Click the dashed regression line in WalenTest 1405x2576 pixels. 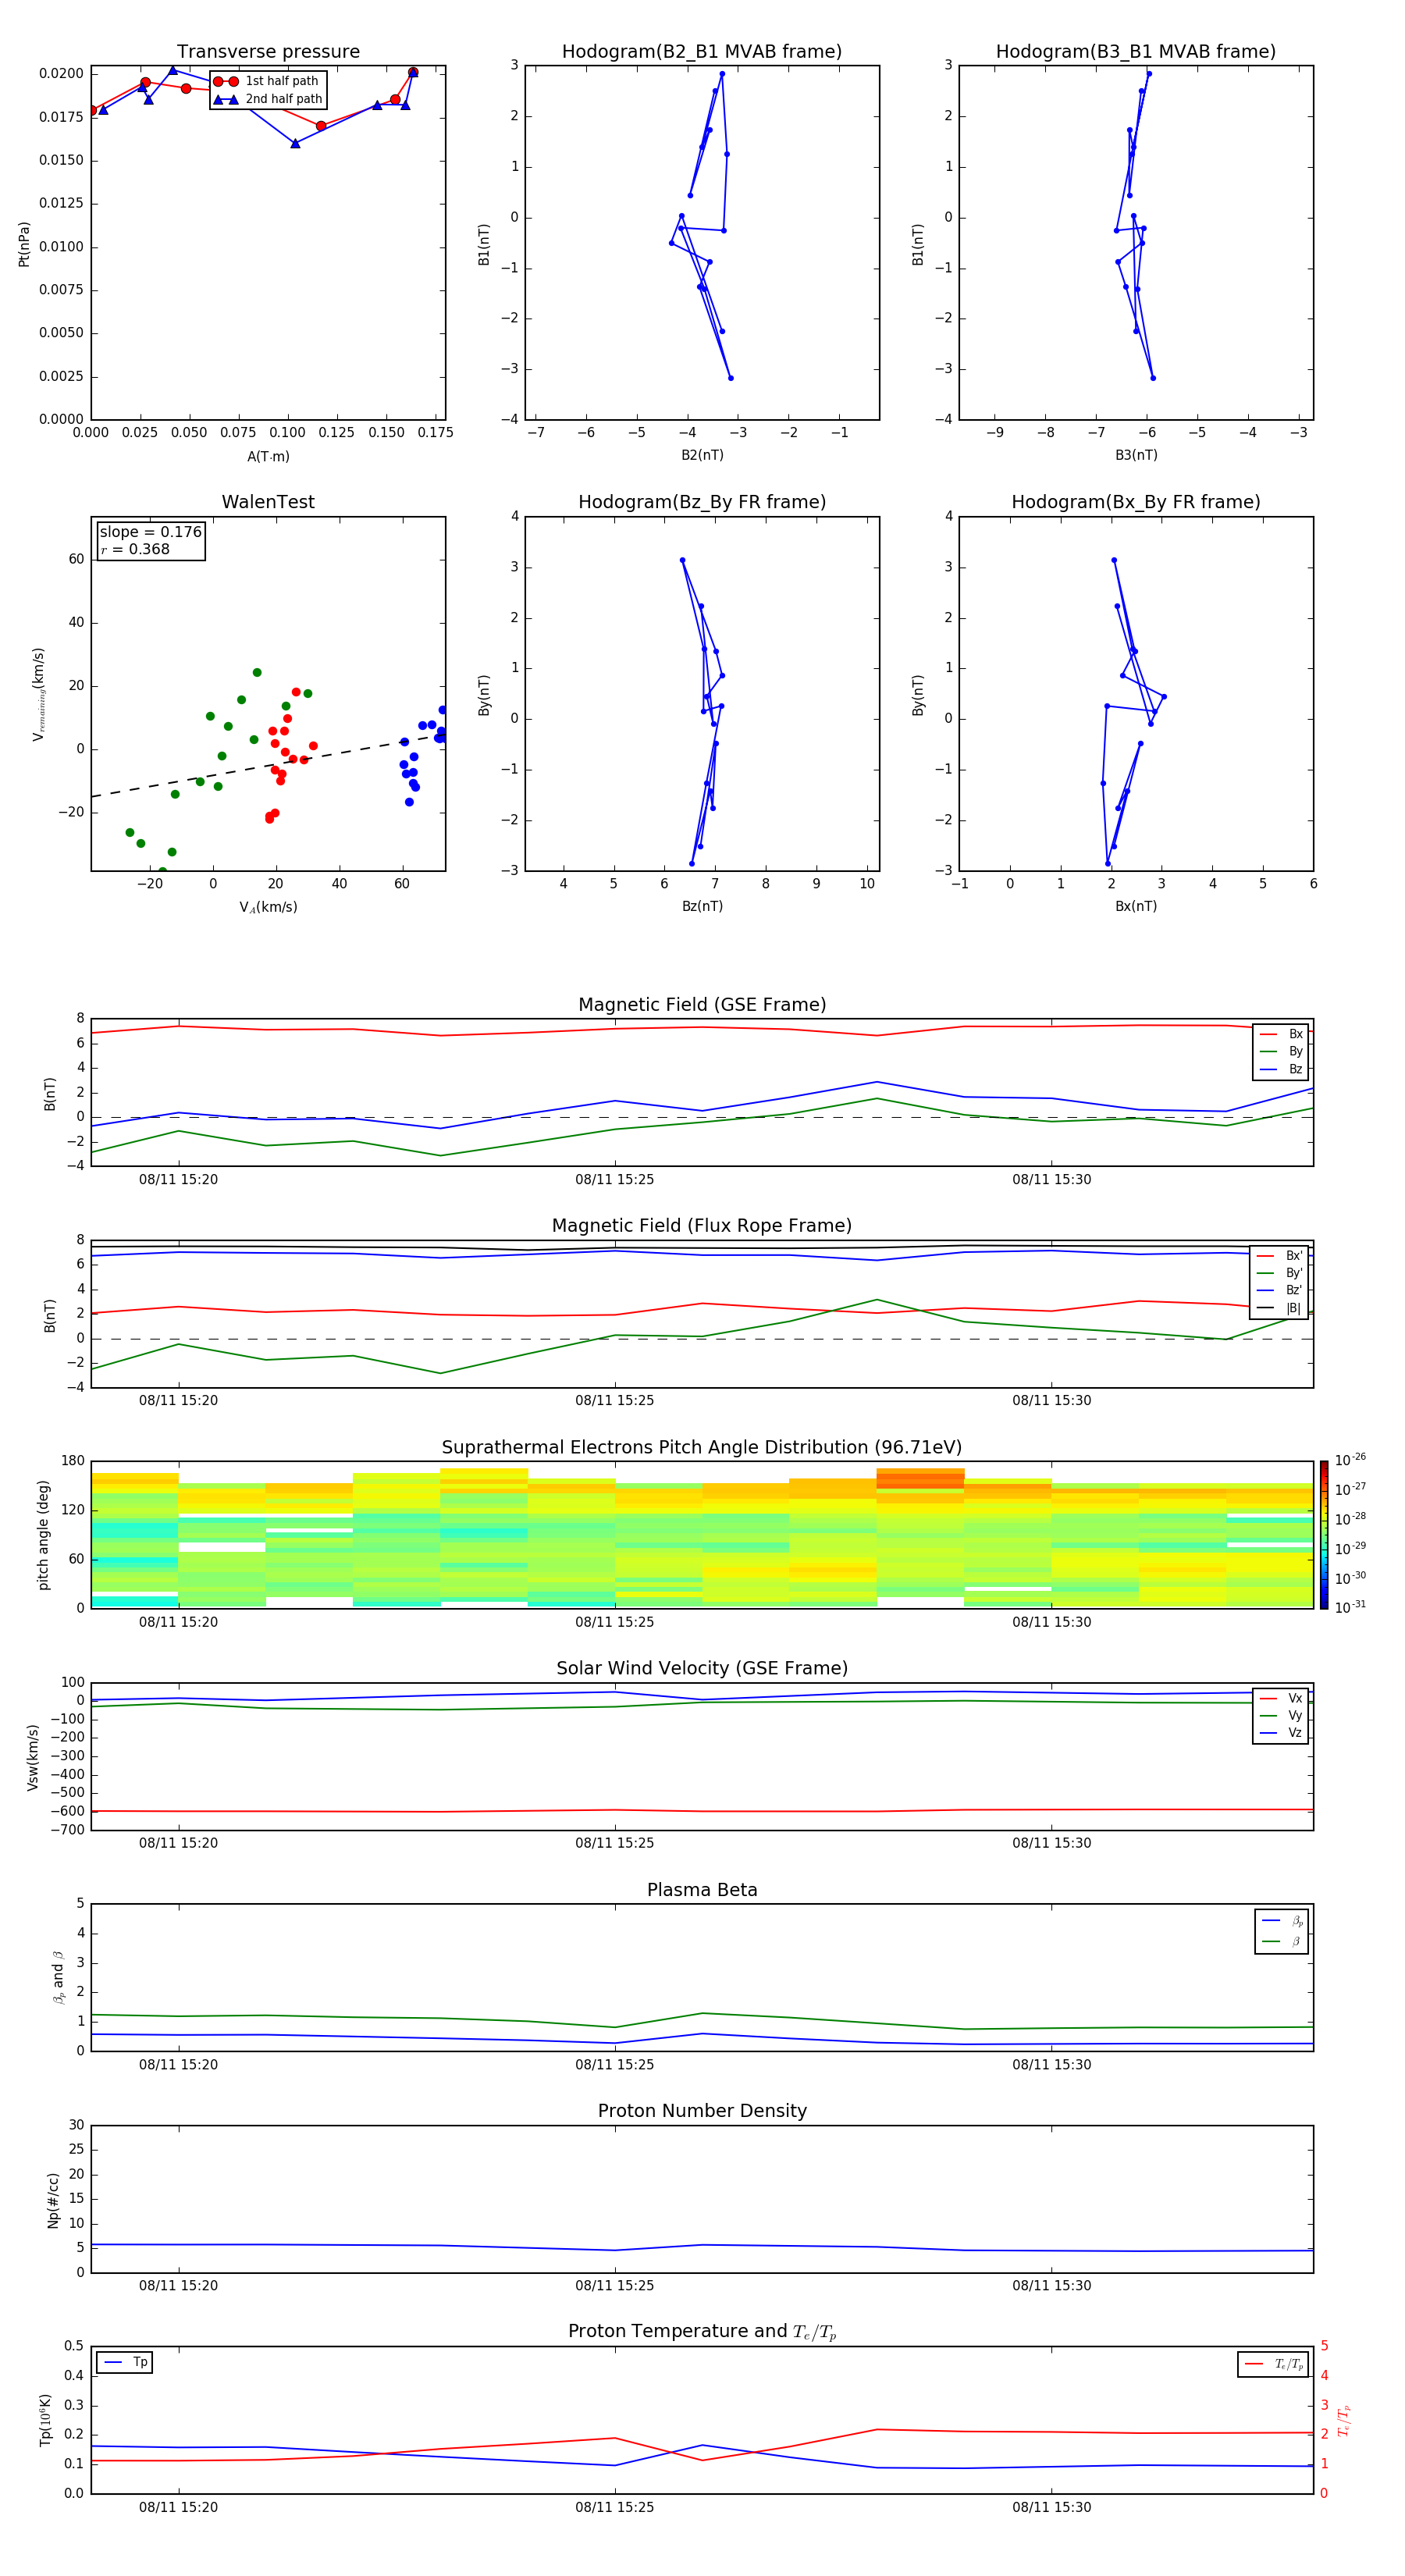point(268,766)
